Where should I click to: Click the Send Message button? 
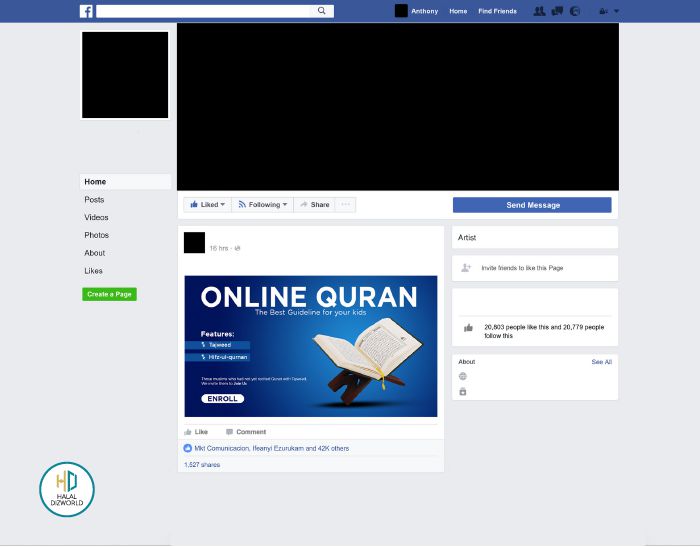point(531,205)
